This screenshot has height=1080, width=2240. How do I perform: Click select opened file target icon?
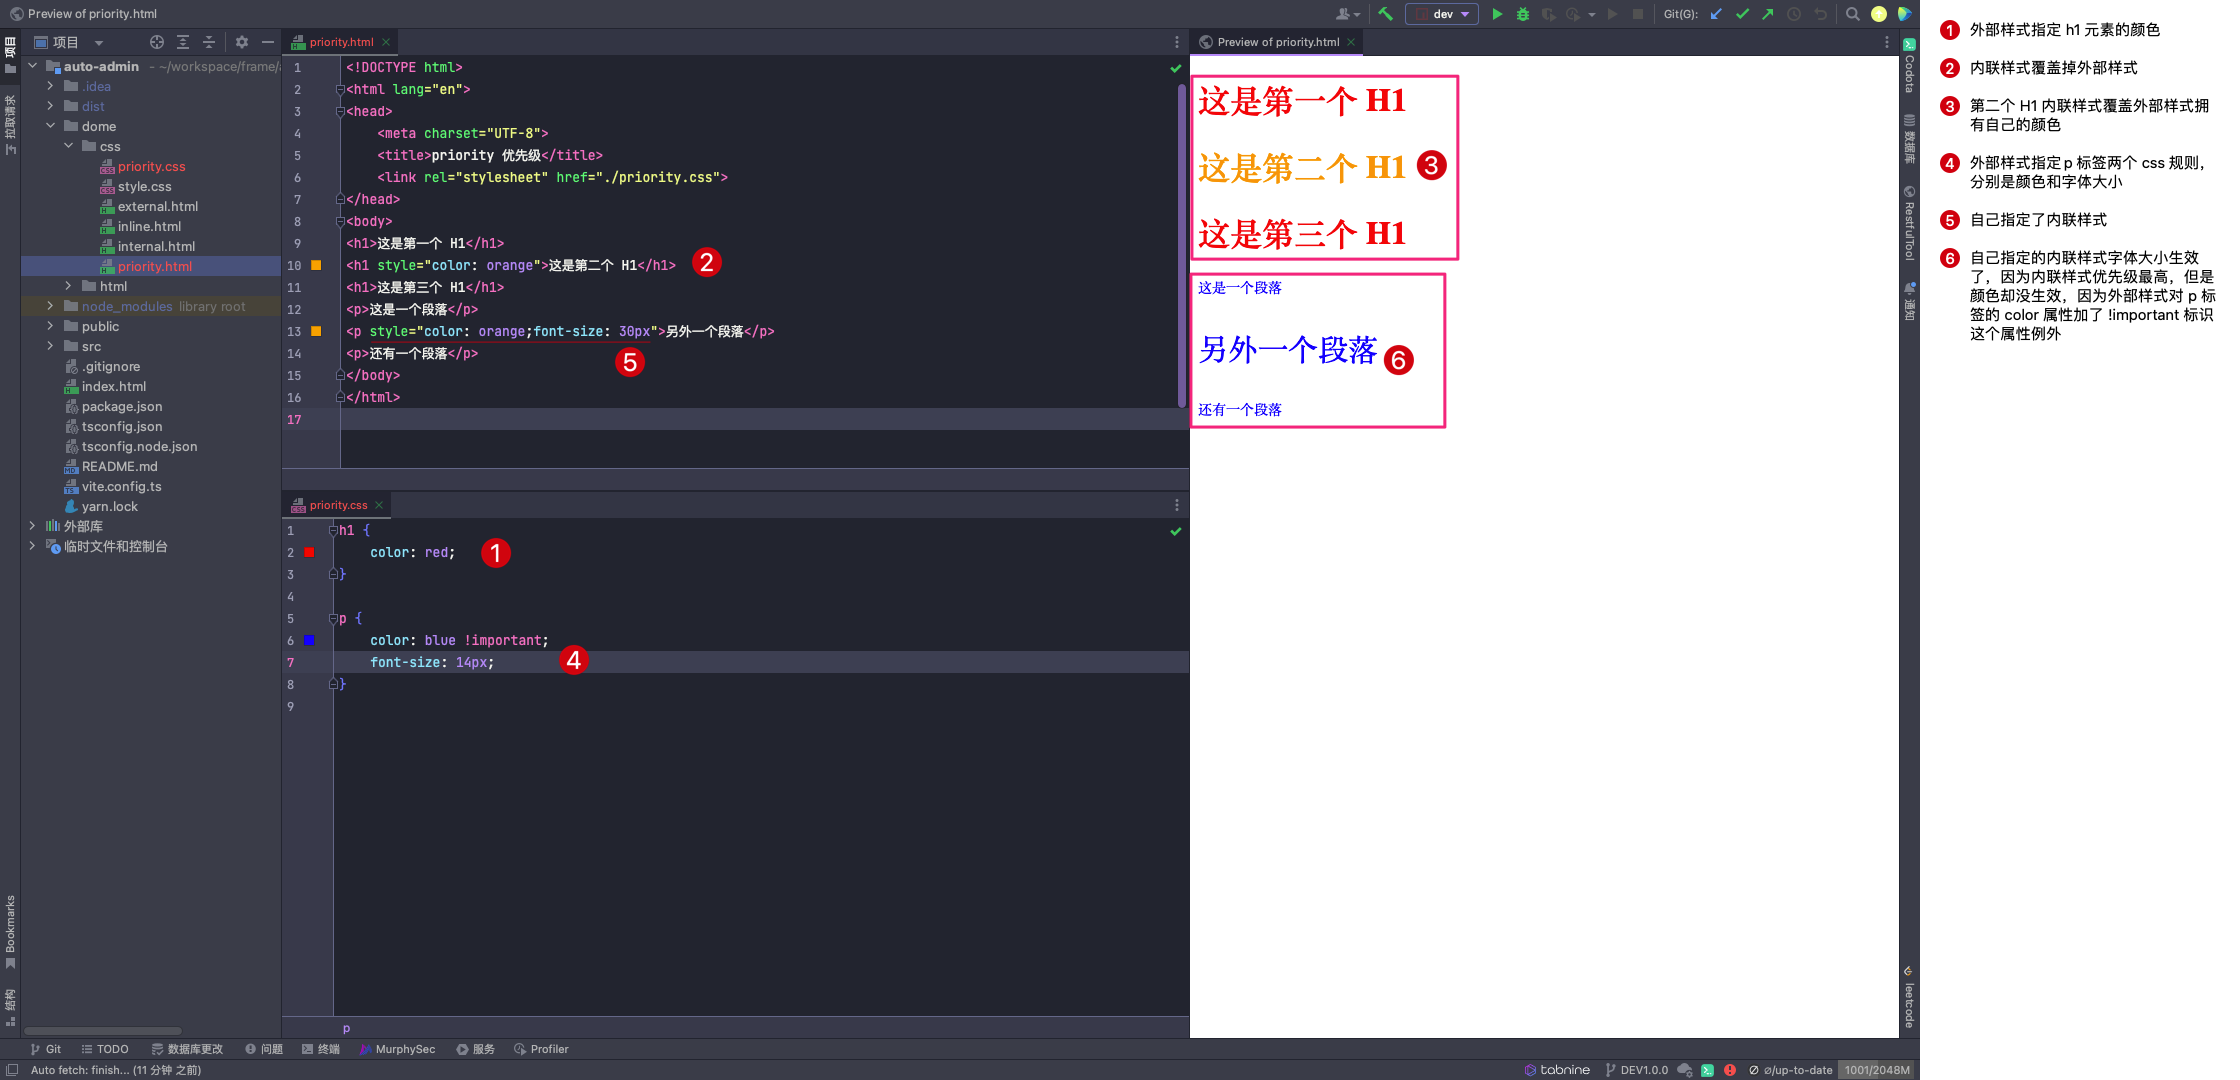click(156, 42)
